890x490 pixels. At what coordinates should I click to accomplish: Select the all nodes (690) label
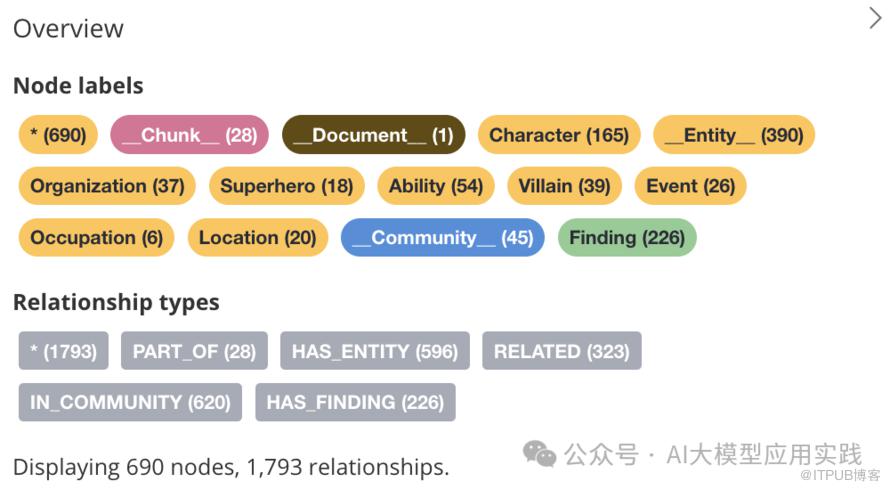coord(58,135)
